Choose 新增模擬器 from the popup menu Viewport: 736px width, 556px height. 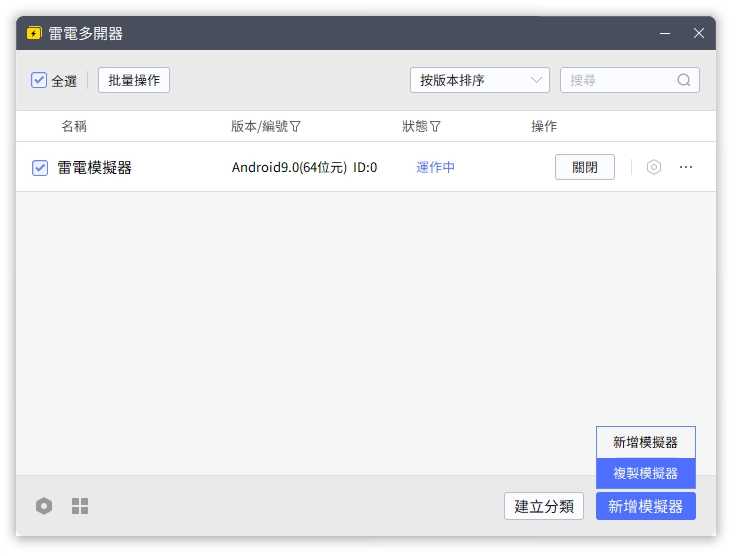click(645, 442)
